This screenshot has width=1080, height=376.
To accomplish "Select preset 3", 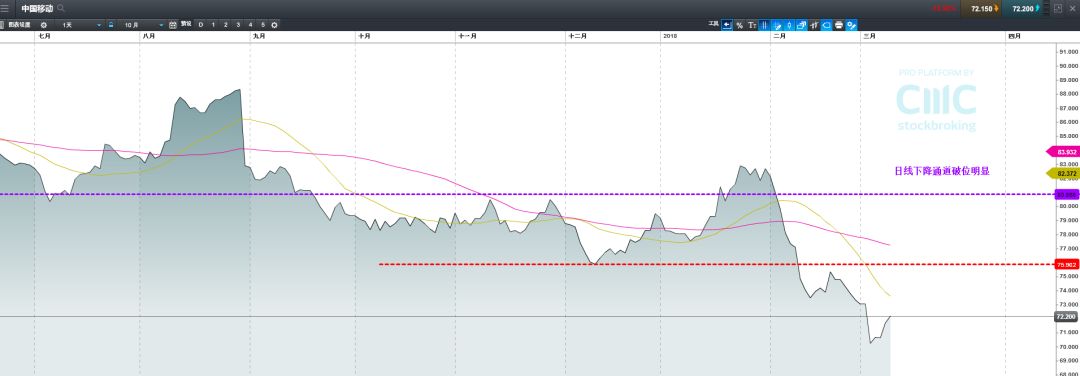I will [x=238, y=25].
